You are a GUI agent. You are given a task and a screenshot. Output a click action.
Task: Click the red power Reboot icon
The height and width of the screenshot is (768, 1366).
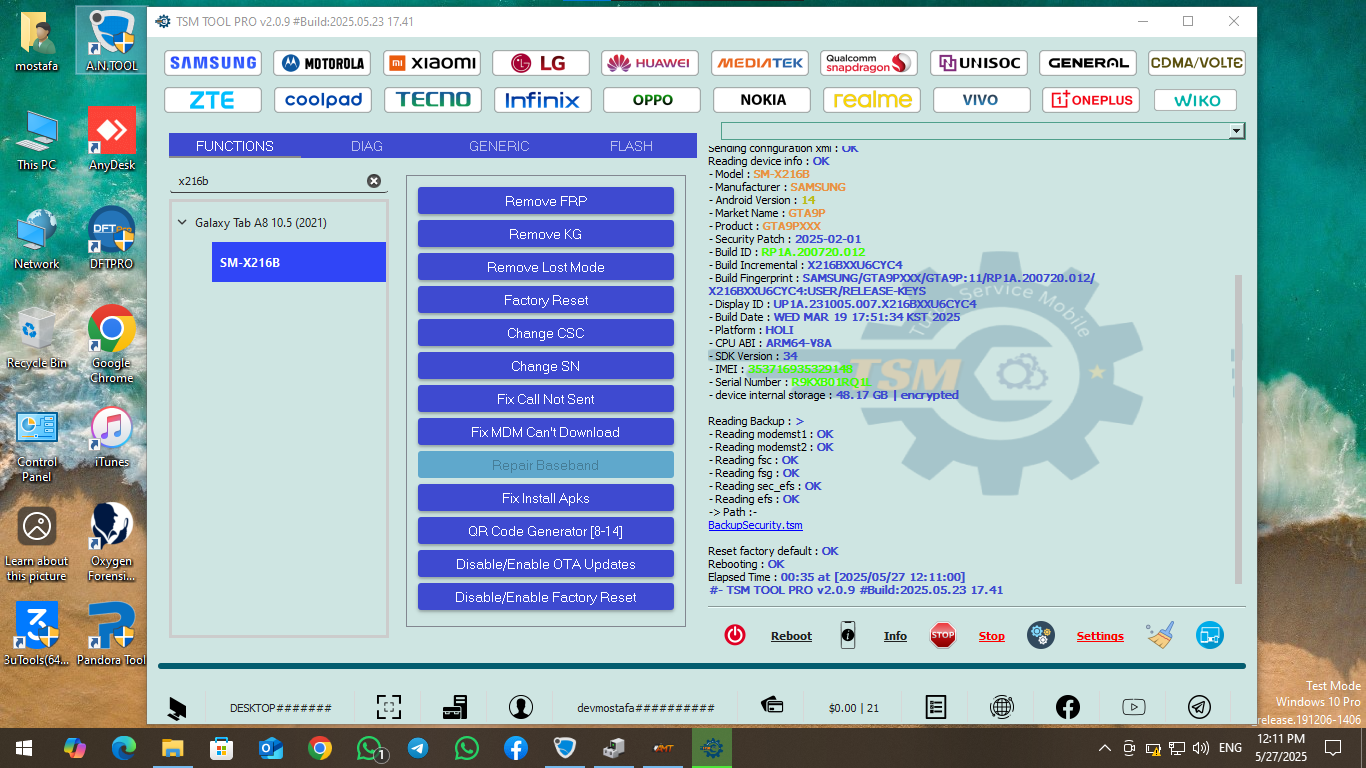(735, 635)
